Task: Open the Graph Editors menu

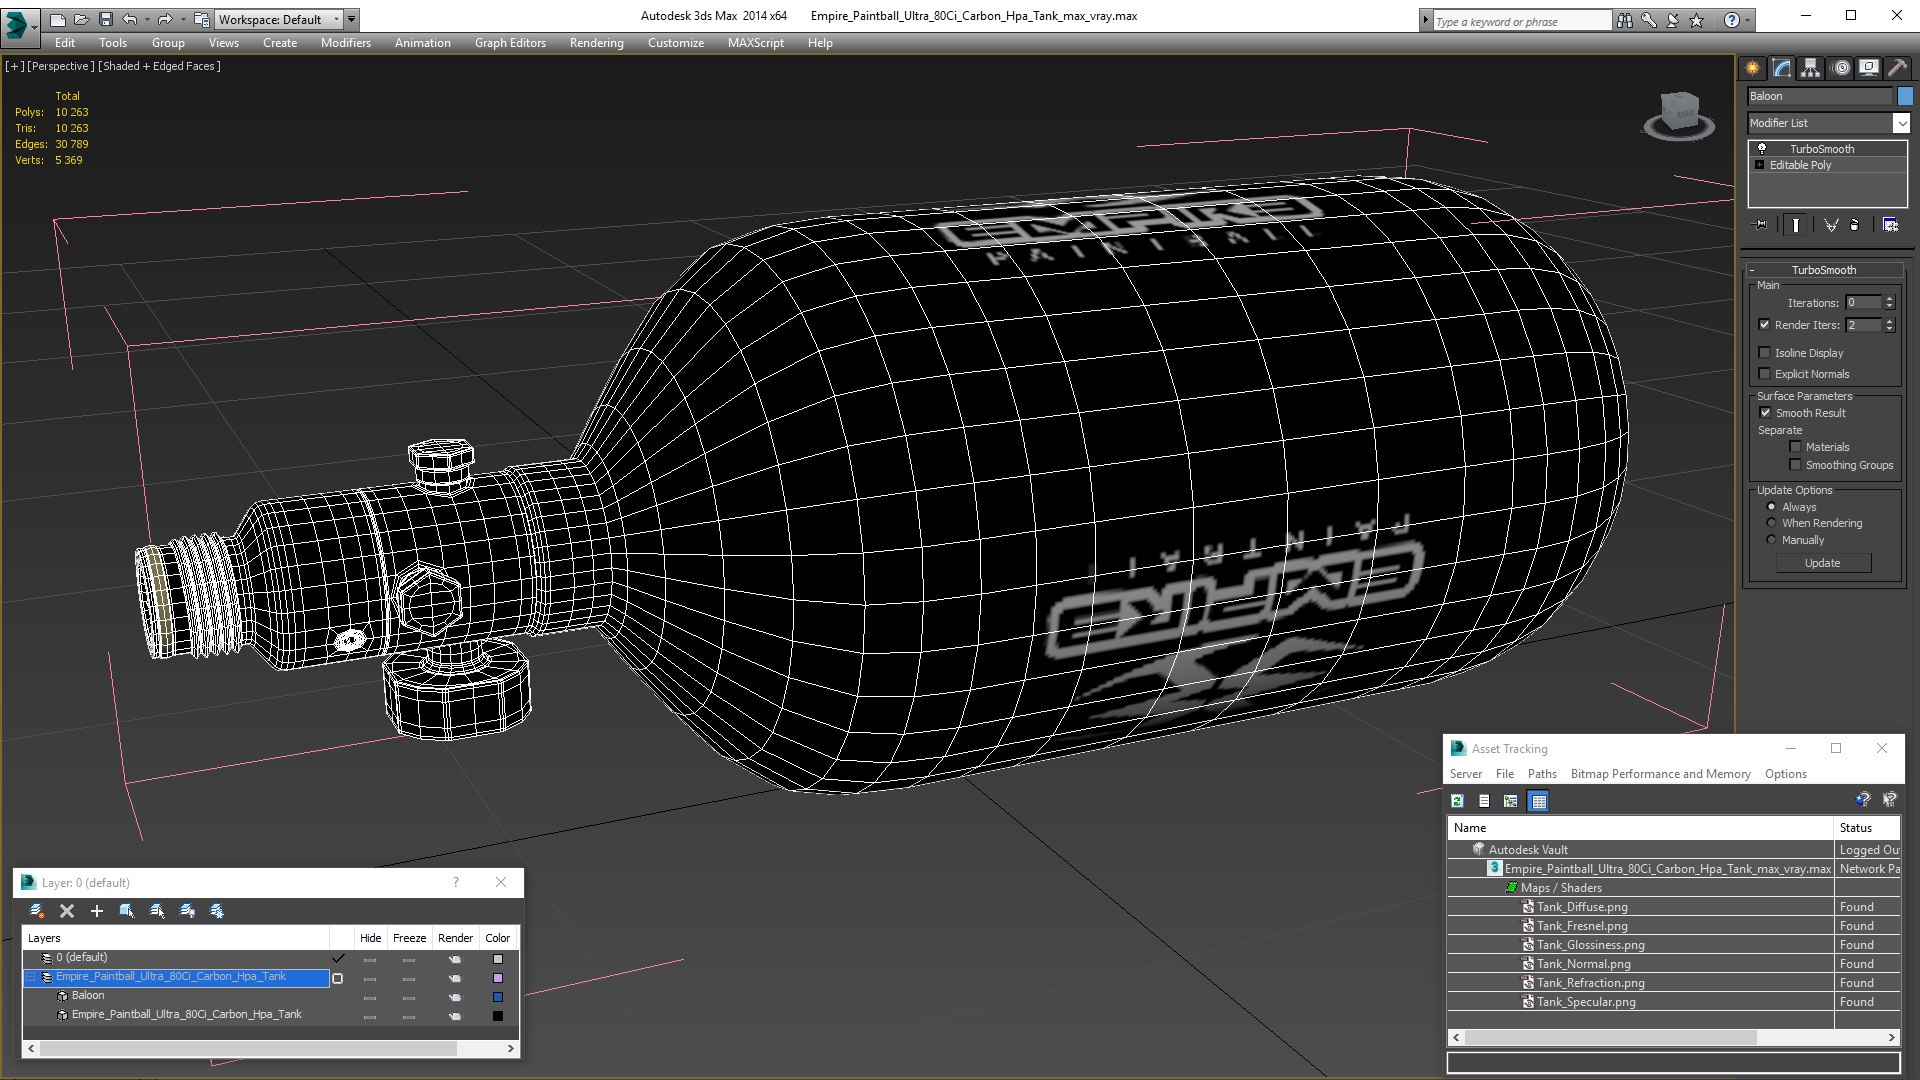Action: point(510,43)
